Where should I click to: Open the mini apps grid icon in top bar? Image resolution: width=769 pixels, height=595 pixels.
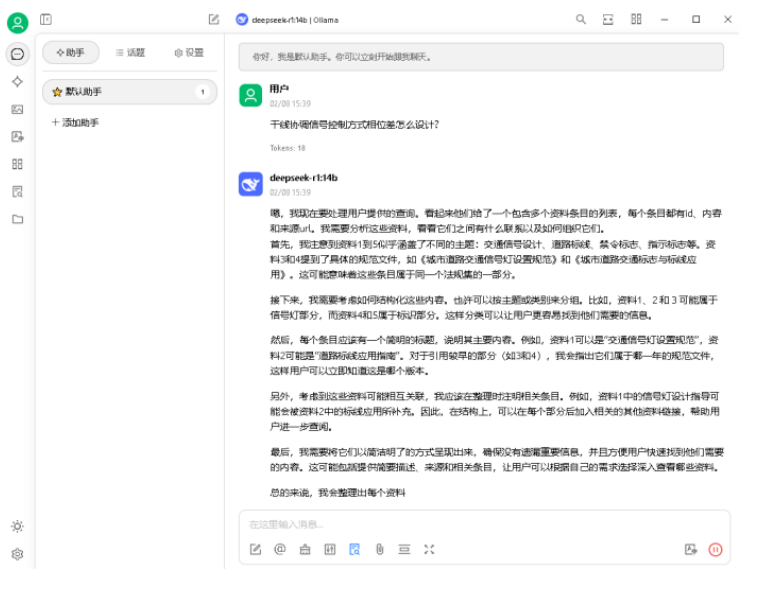[636, 19]
